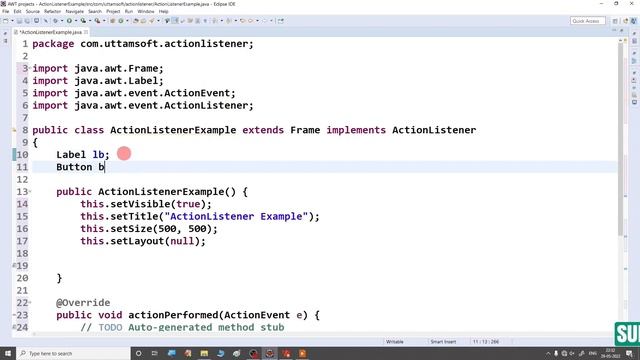Screen dimensions: 640x360
Task: Collapse the @Override fold on line 22
Action: click(30, 302)
